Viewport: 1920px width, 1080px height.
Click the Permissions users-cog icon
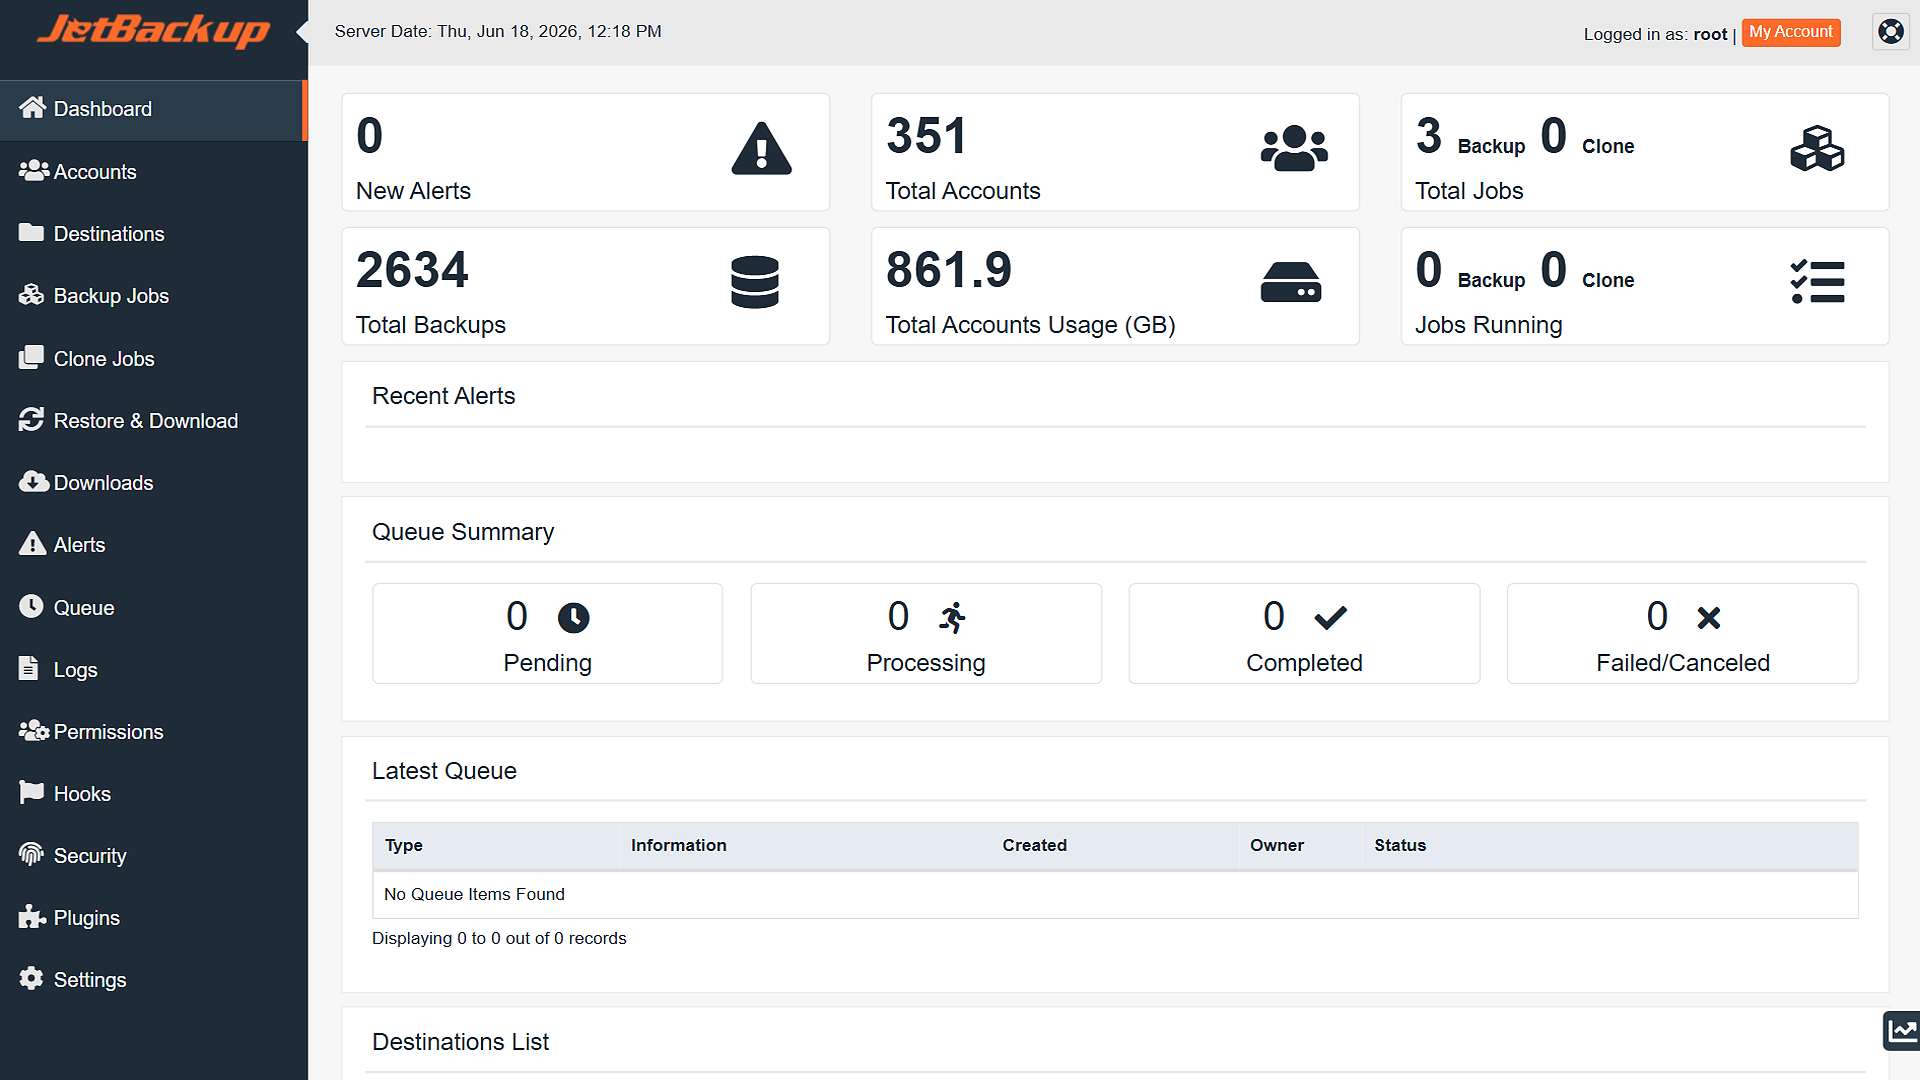pos(33,731)
